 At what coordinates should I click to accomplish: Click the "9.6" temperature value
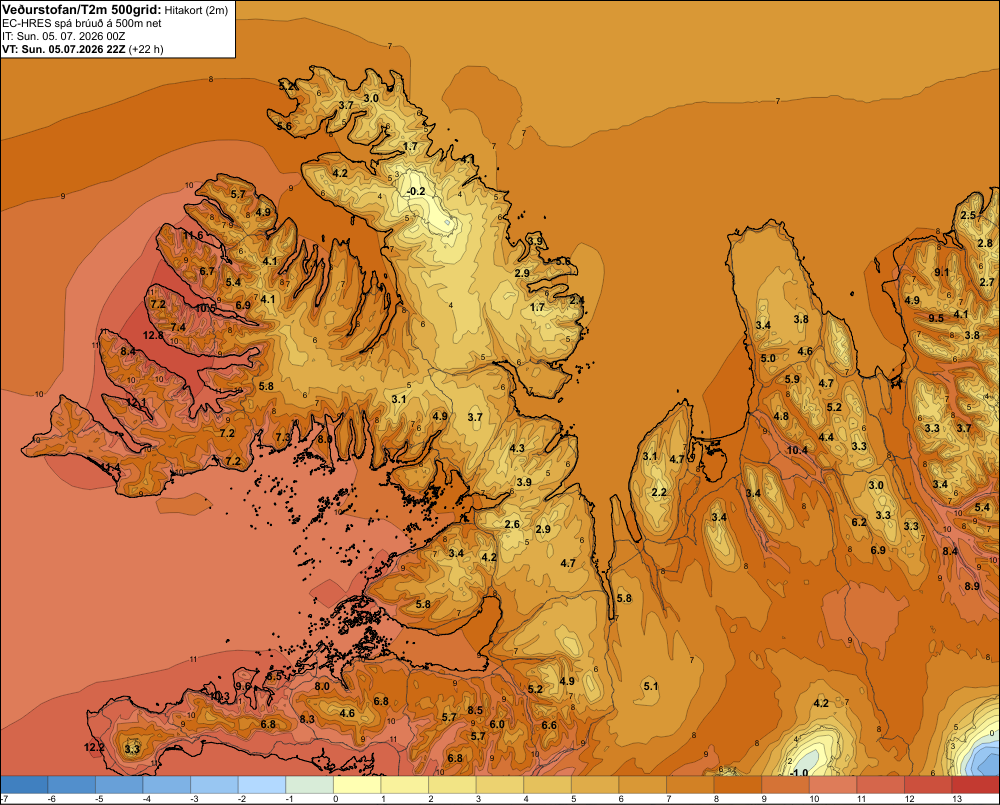243,686
